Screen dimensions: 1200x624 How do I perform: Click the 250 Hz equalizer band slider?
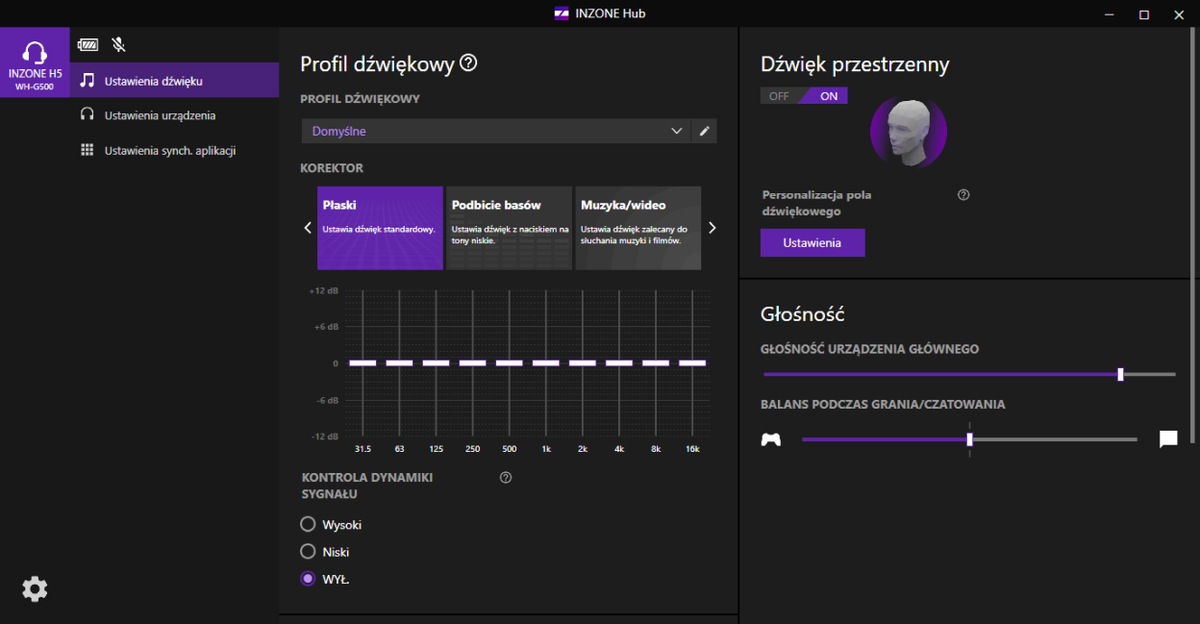click(x=473, y=363)
